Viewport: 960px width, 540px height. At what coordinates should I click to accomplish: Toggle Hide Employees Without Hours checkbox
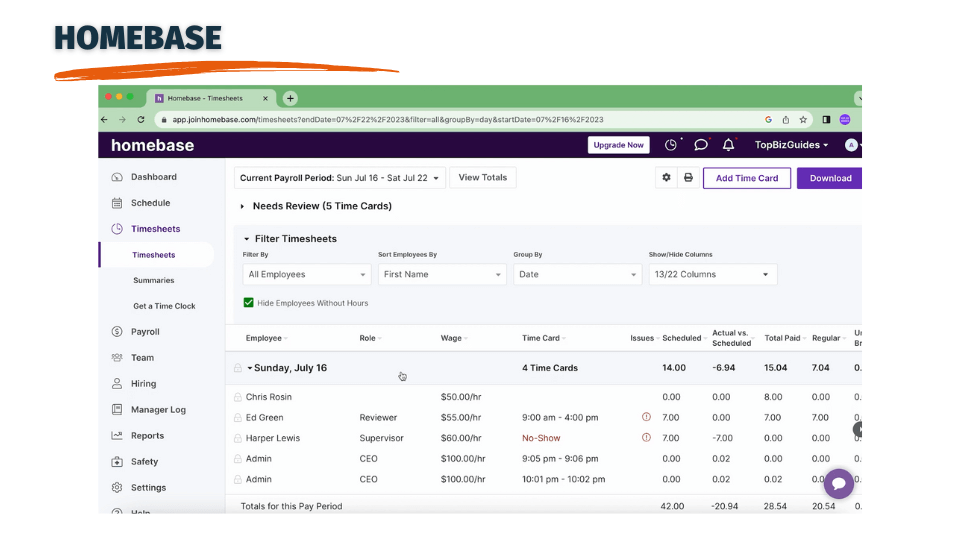[x=249, y=302]
